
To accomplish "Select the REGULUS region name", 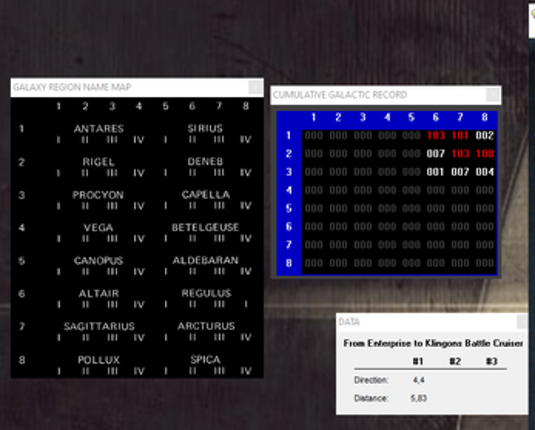I will (206, 293).
